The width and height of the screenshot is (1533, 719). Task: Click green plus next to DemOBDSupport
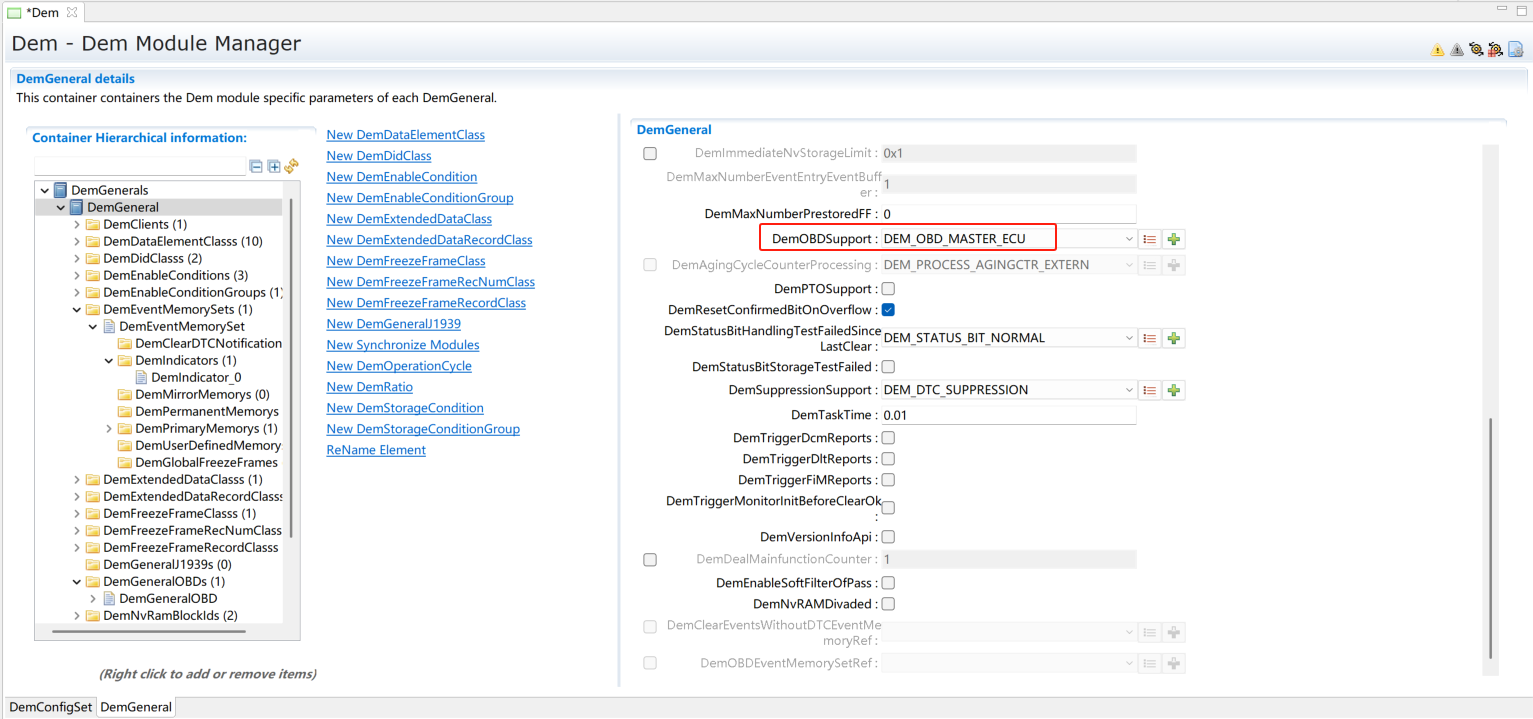(1174, 239)
